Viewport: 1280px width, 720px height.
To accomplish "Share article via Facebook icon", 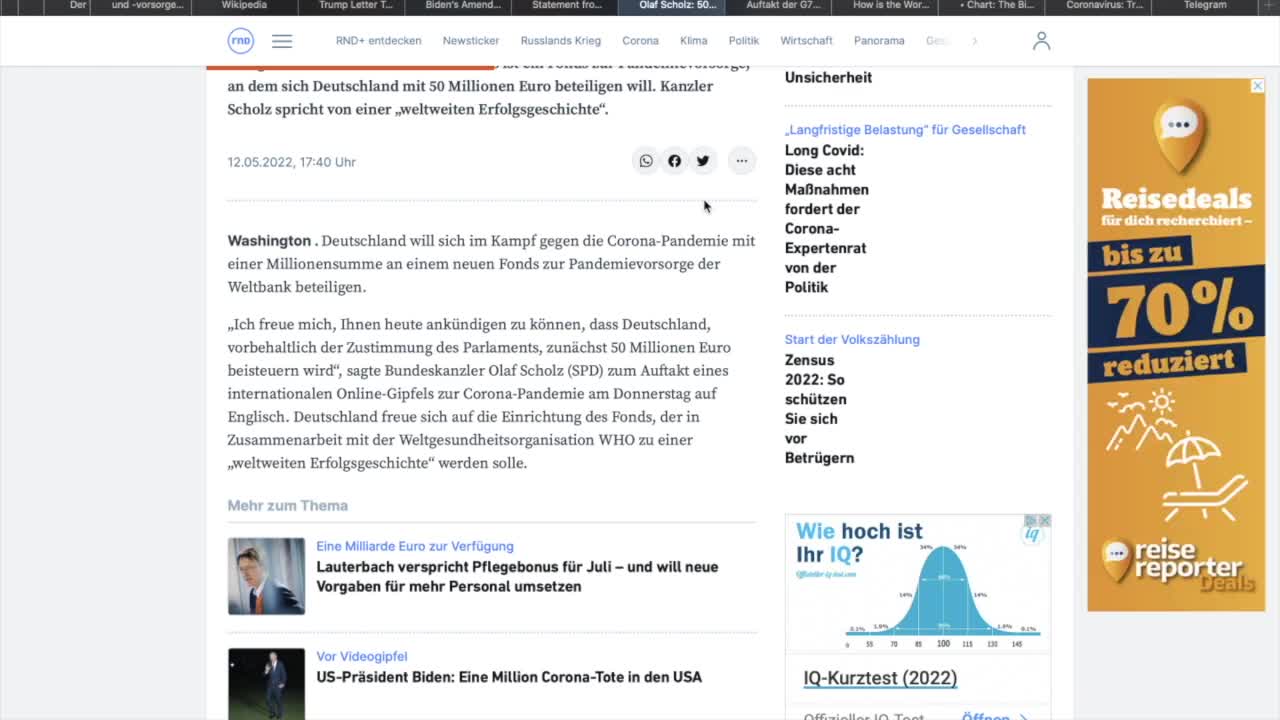I will (x=675, y=161).
